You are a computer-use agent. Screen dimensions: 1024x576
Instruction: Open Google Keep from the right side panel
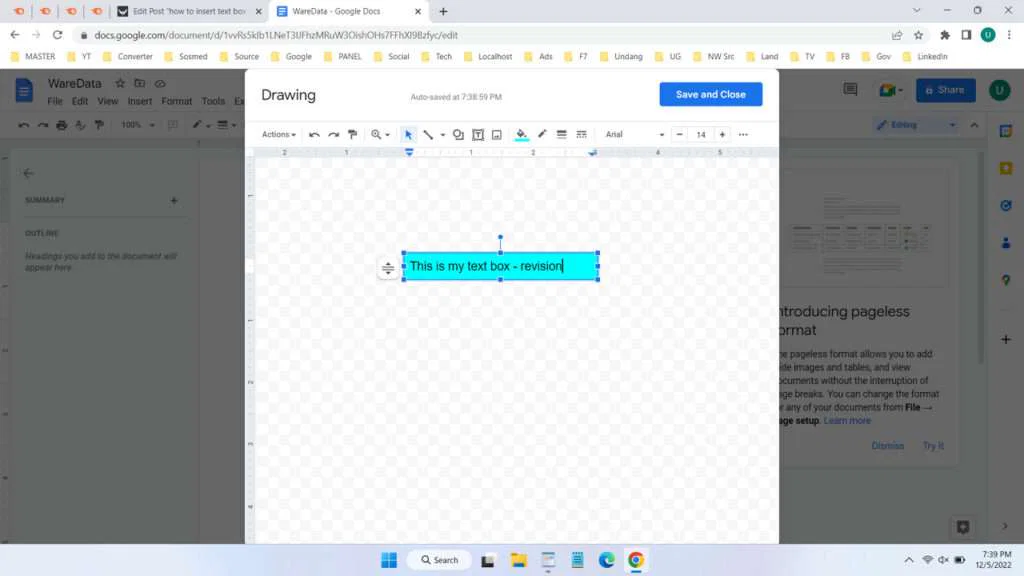pyautogui.click(x=1006, y=167)
